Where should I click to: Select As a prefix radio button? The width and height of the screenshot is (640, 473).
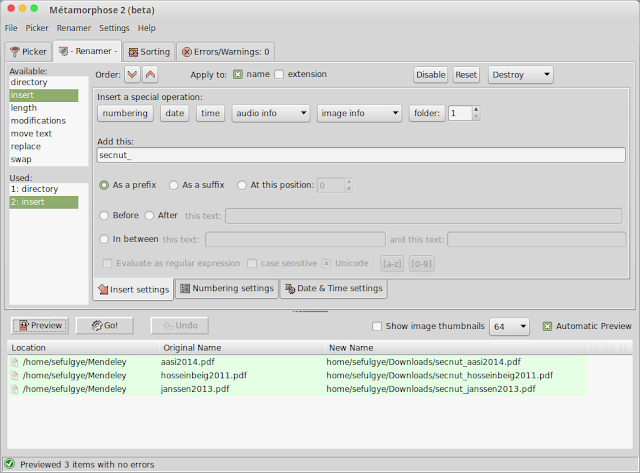click(x=104, y=185)
